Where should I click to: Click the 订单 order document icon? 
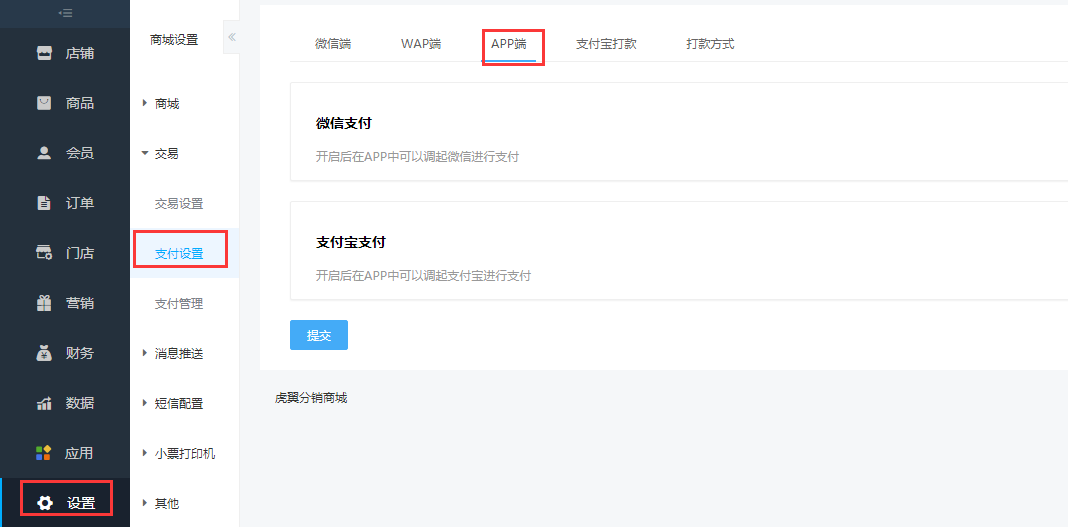coord(44,203)
